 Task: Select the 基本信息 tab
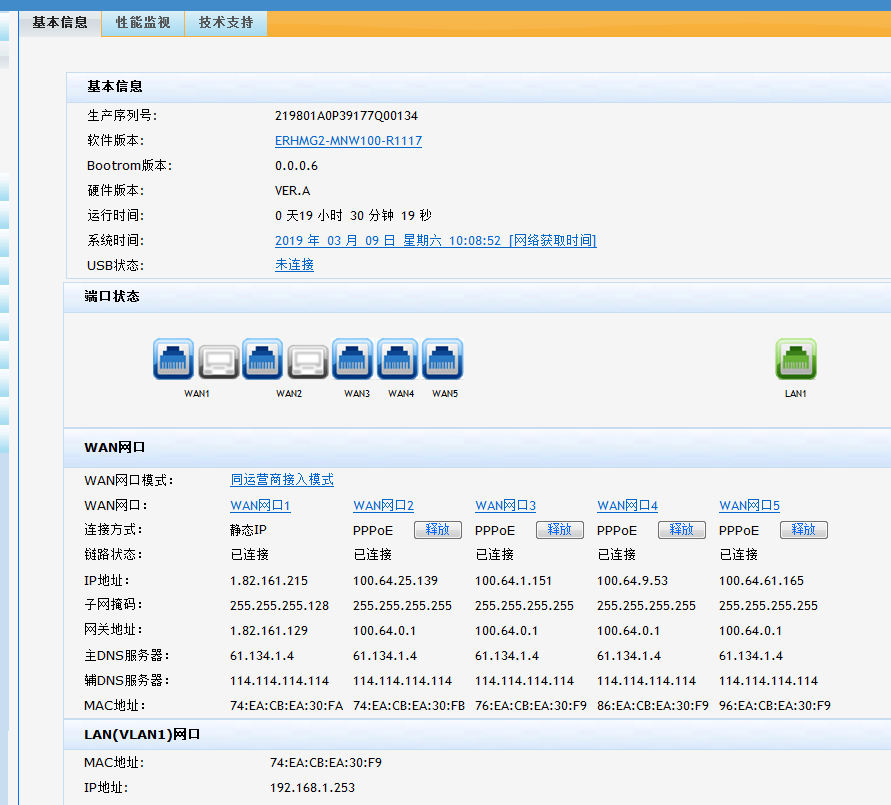[60, 22]
